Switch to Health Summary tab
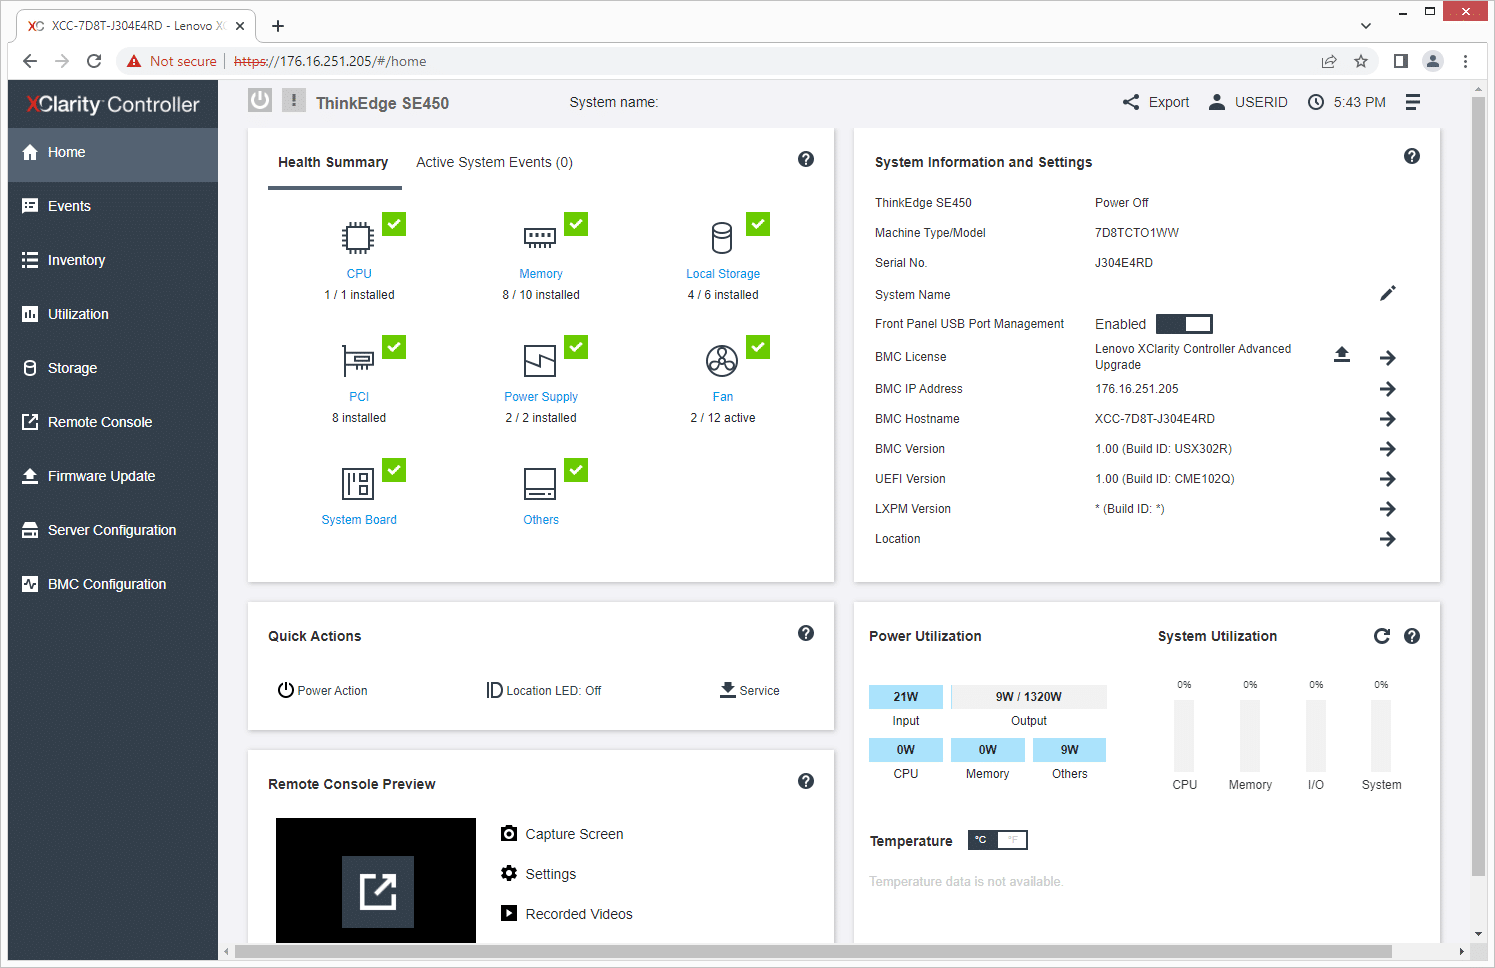Screen dimensions: 1495x968 point(333,162)
